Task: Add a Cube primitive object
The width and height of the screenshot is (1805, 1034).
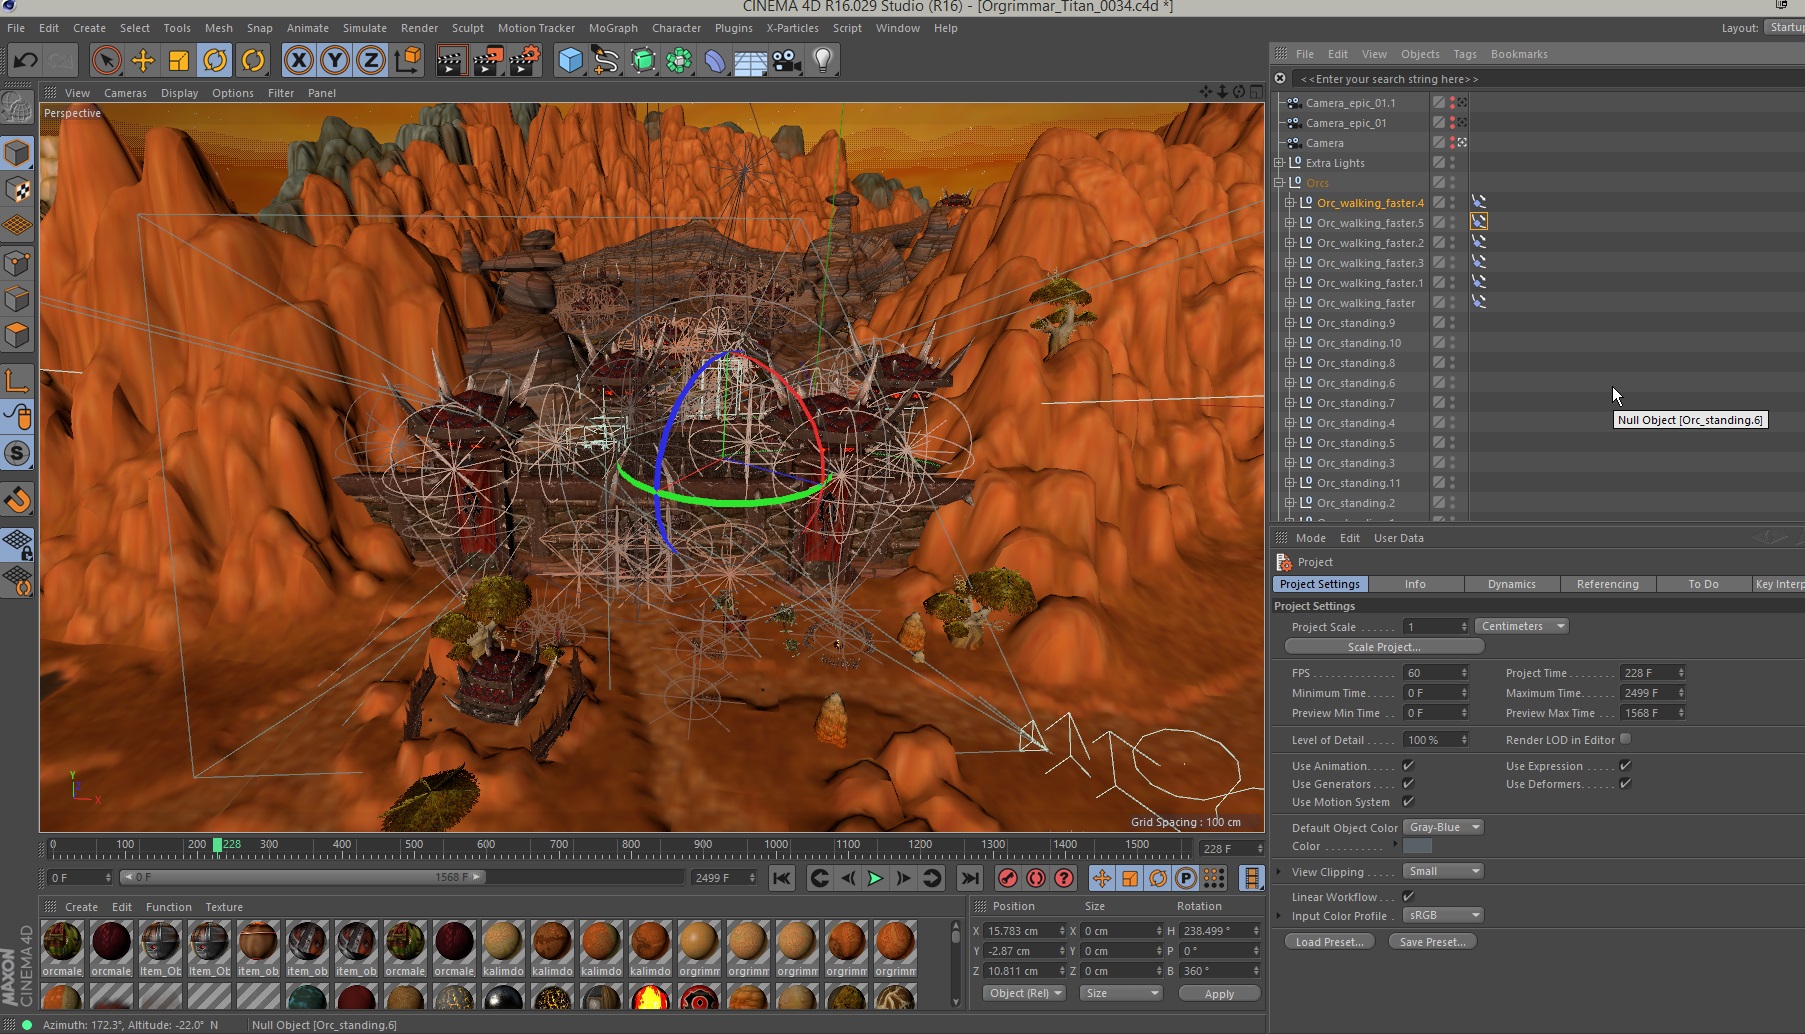Action: [570, 61]
